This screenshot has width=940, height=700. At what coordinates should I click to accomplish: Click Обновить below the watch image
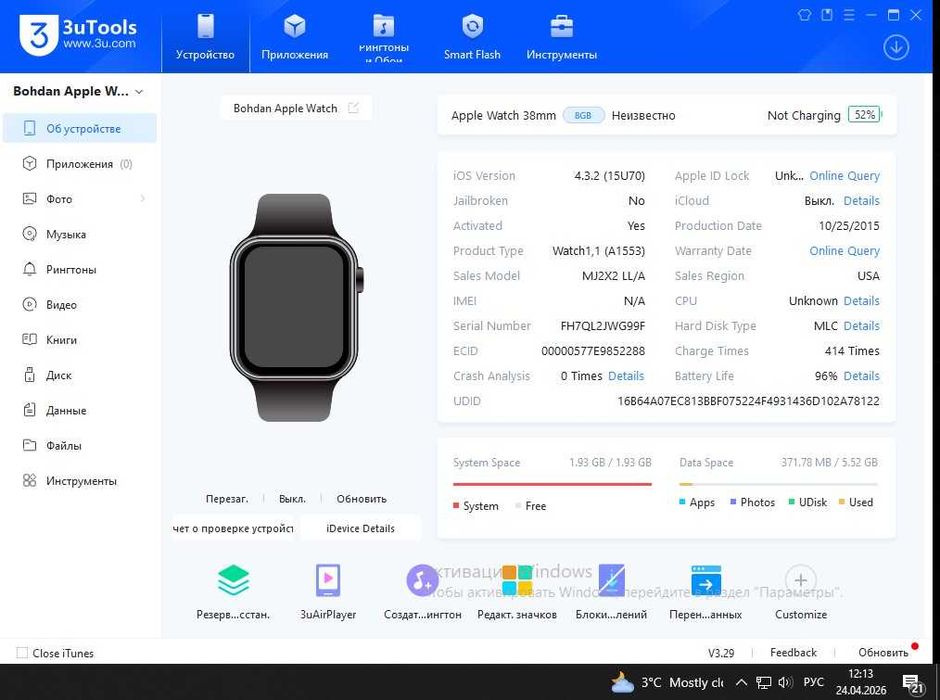point(361,499)
